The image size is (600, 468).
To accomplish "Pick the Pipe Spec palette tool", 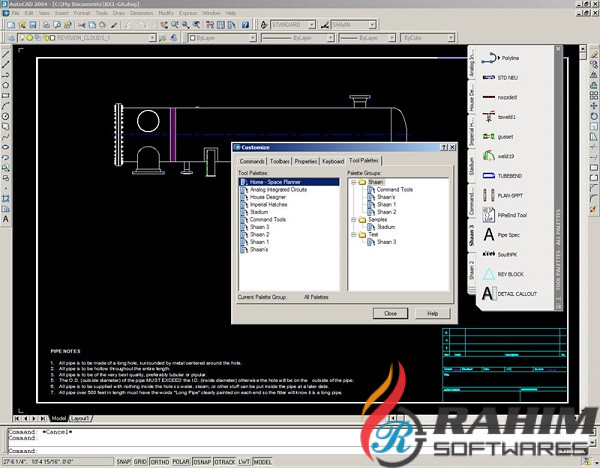I will coord(501,235).
